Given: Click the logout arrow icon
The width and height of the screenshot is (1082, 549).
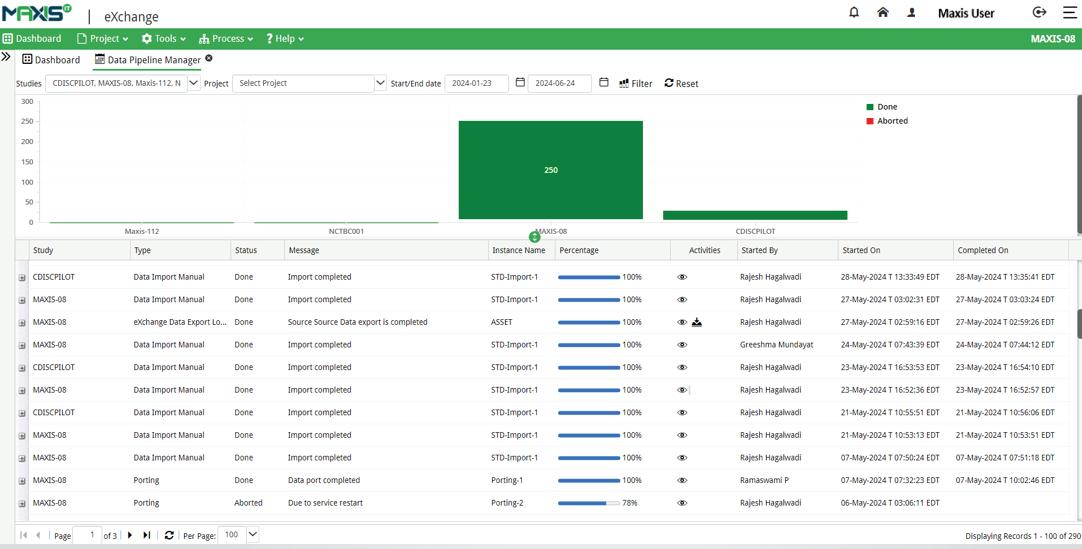Looking at the screenshot, I should [1039, 12].
